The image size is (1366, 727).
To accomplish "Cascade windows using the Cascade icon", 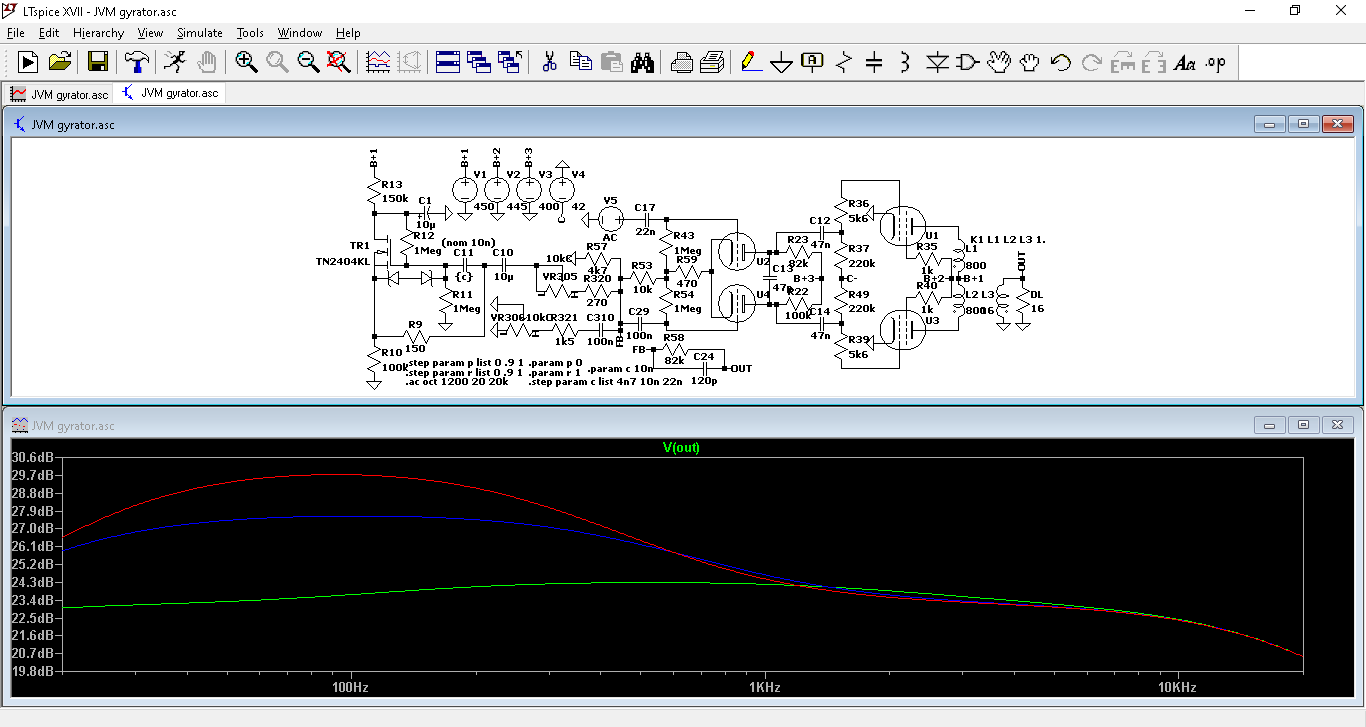I will tap(479, 62).
